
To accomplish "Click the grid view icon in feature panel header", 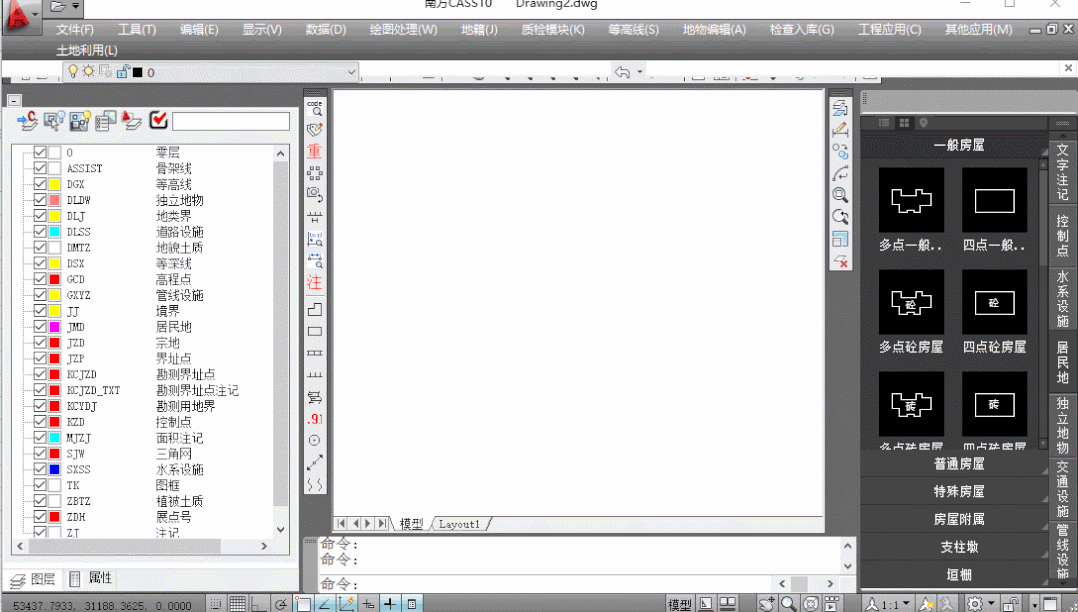I will (904, 122).
